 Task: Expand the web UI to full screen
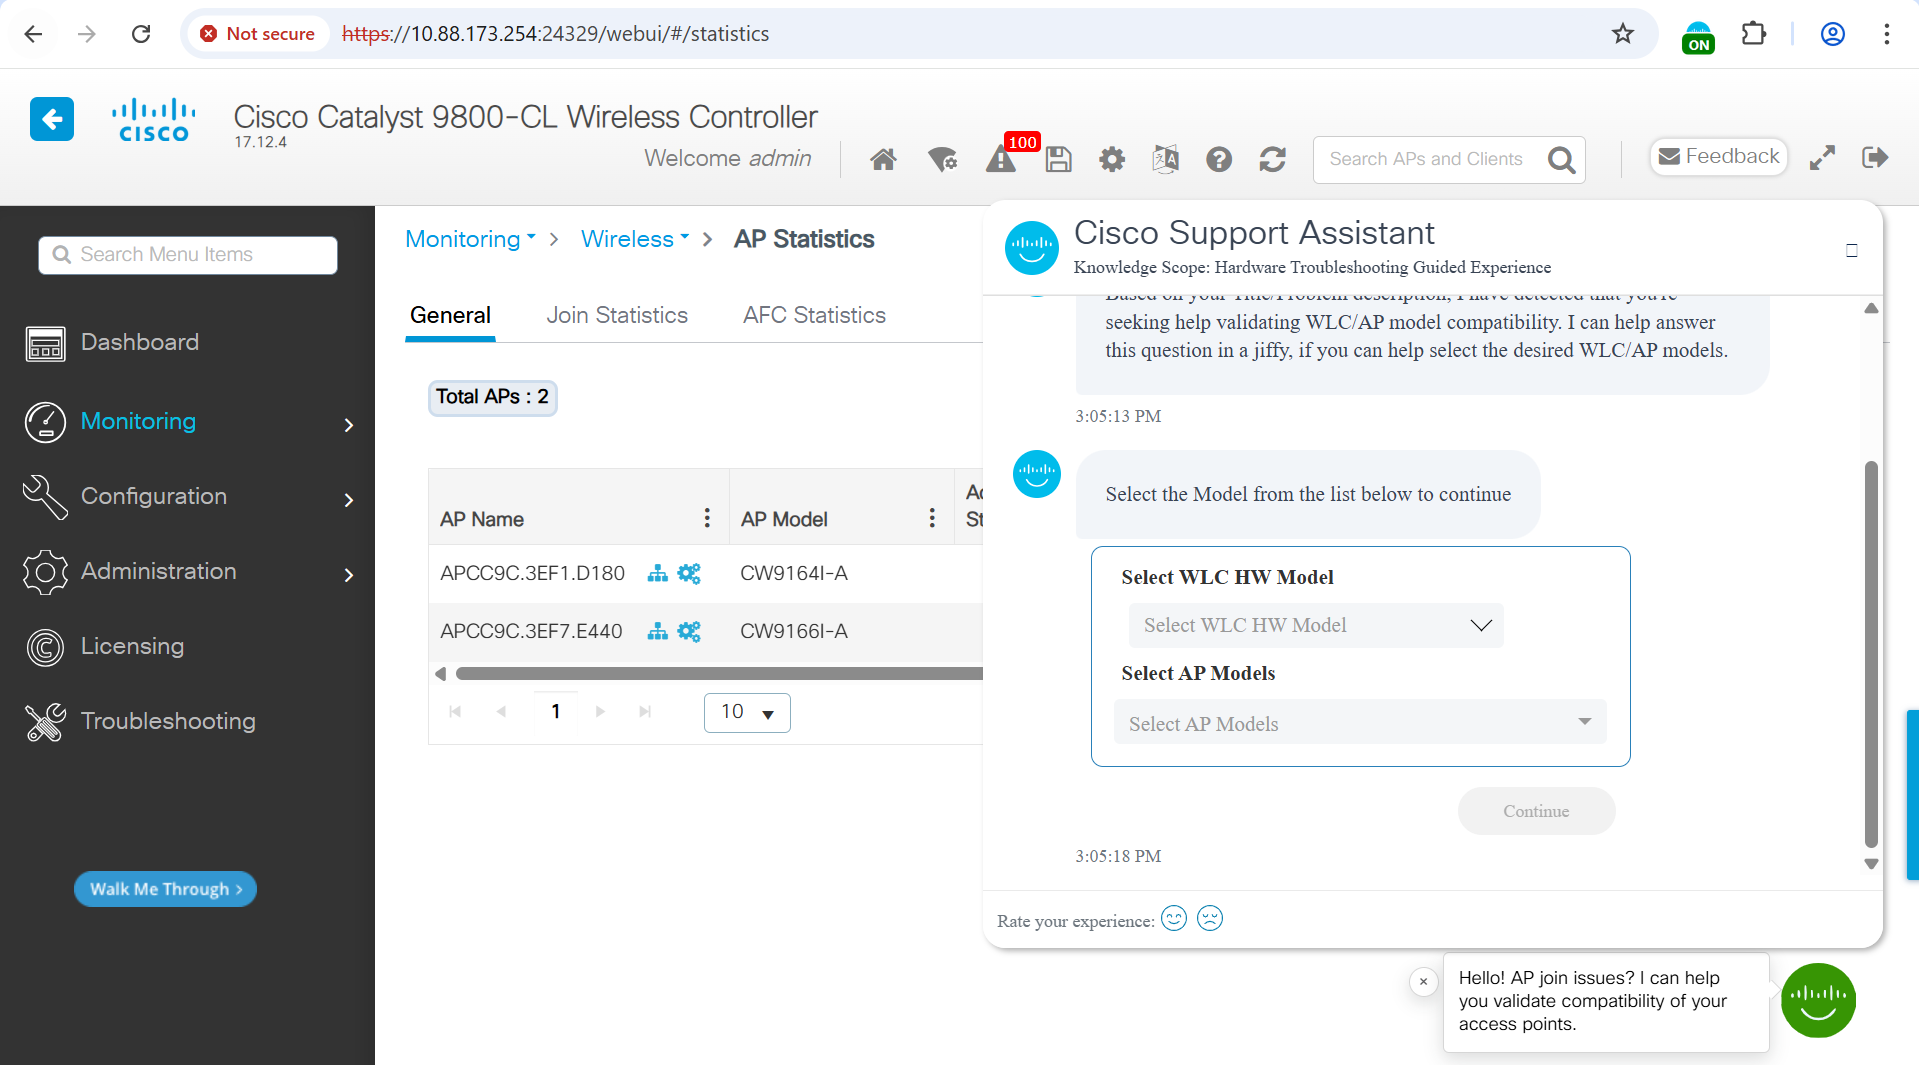click(1822, 157)
